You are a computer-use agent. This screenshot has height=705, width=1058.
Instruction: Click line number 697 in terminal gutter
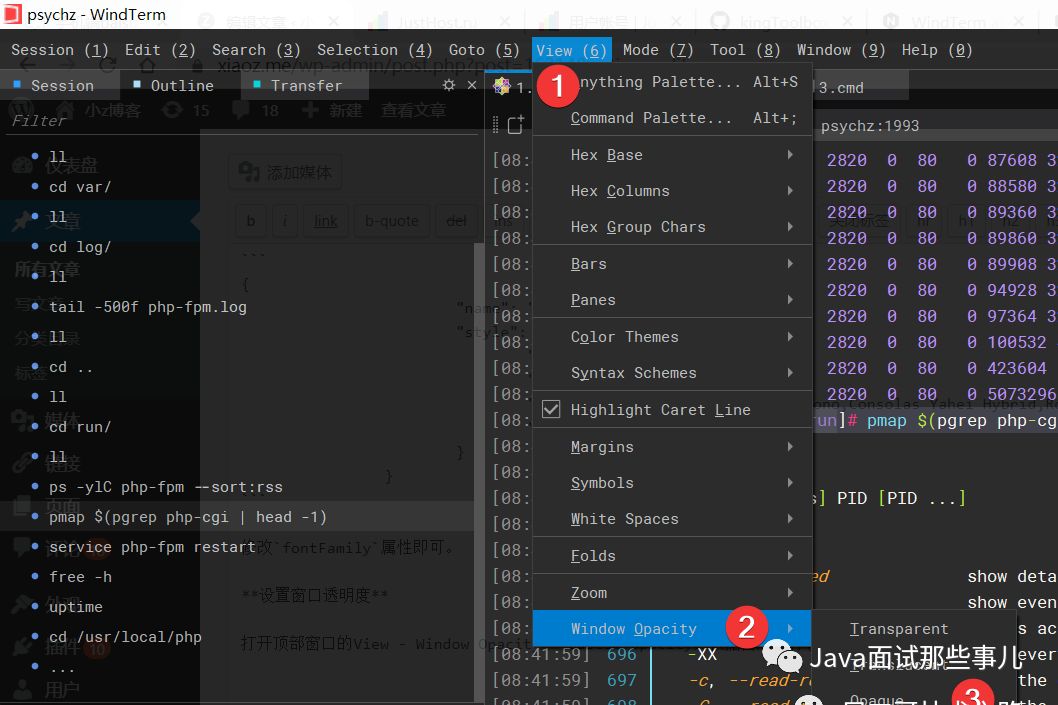point(621,680)
